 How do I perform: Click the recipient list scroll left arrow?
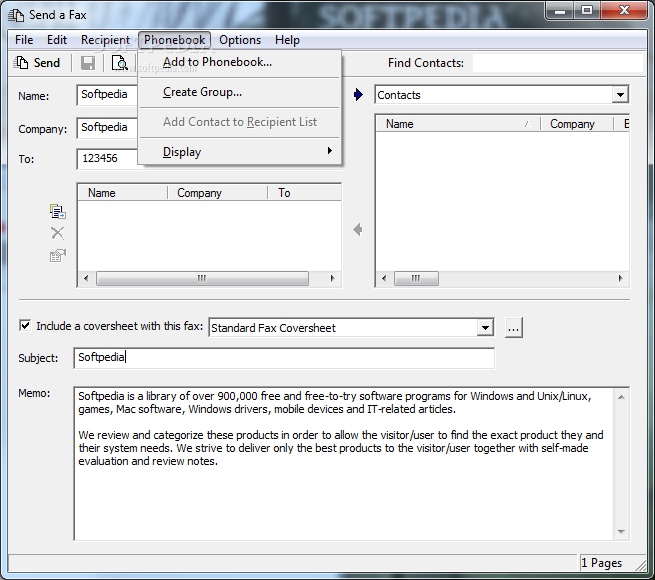(x=86, y=278)
